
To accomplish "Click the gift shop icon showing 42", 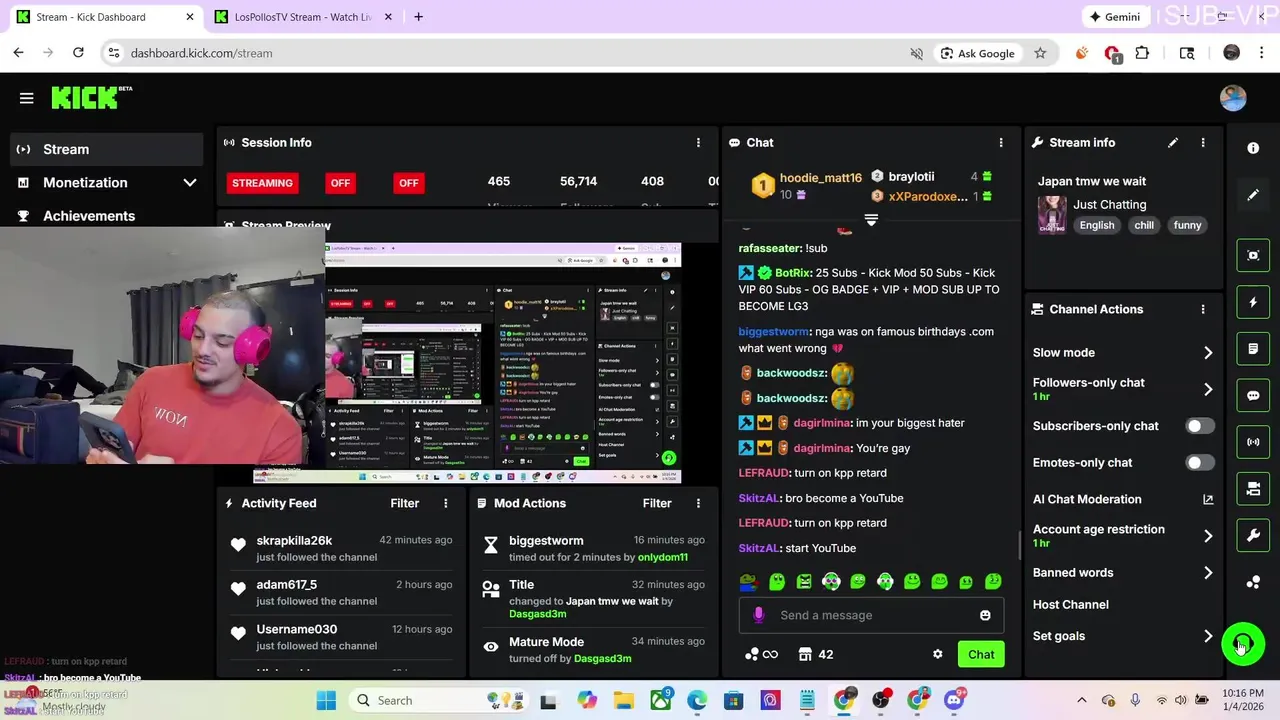I will tap(816, 655).
